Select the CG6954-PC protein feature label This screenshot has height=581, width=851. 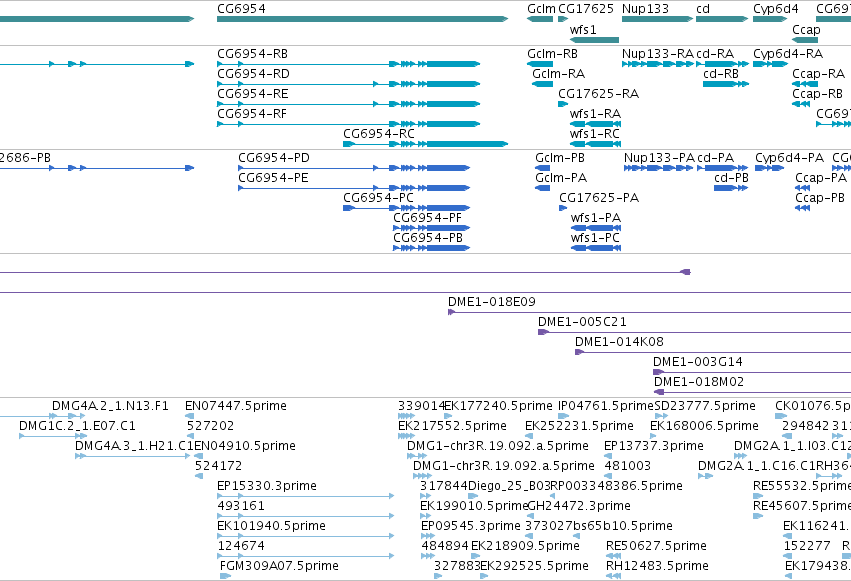[378, 197]
